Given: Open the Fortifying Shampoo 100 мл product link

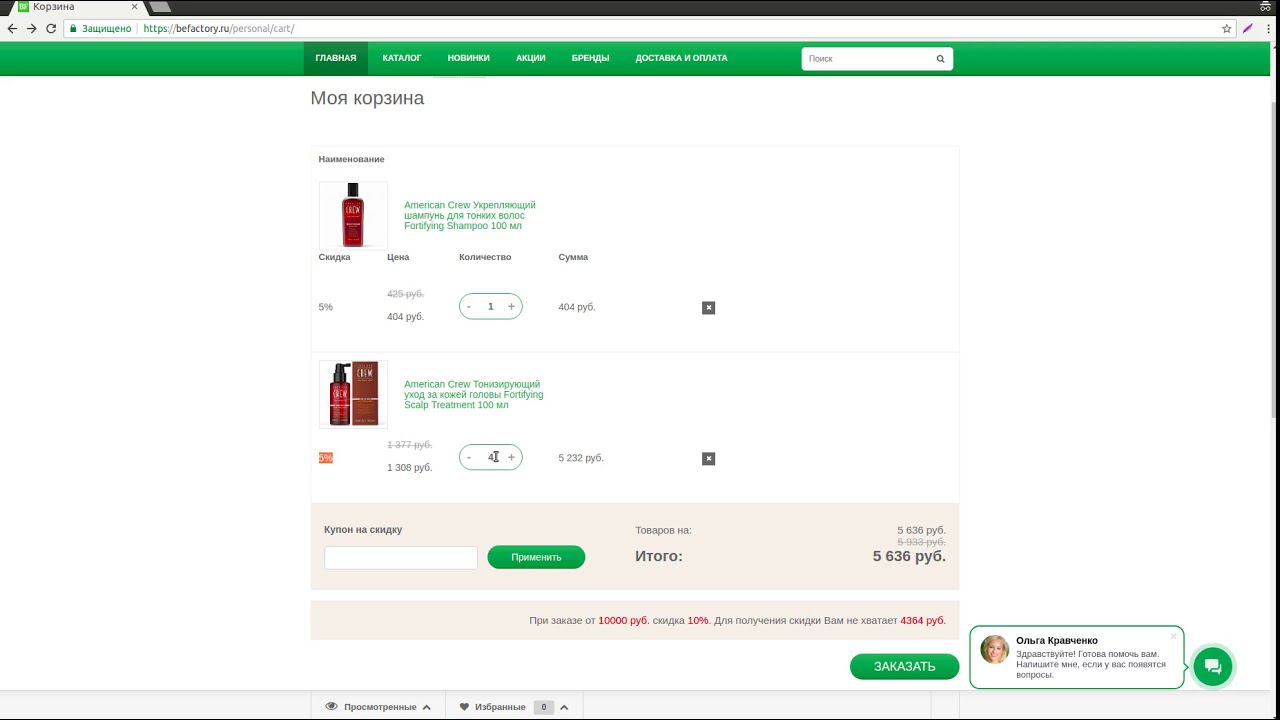Looking at the screenshot, I should 470,216.
